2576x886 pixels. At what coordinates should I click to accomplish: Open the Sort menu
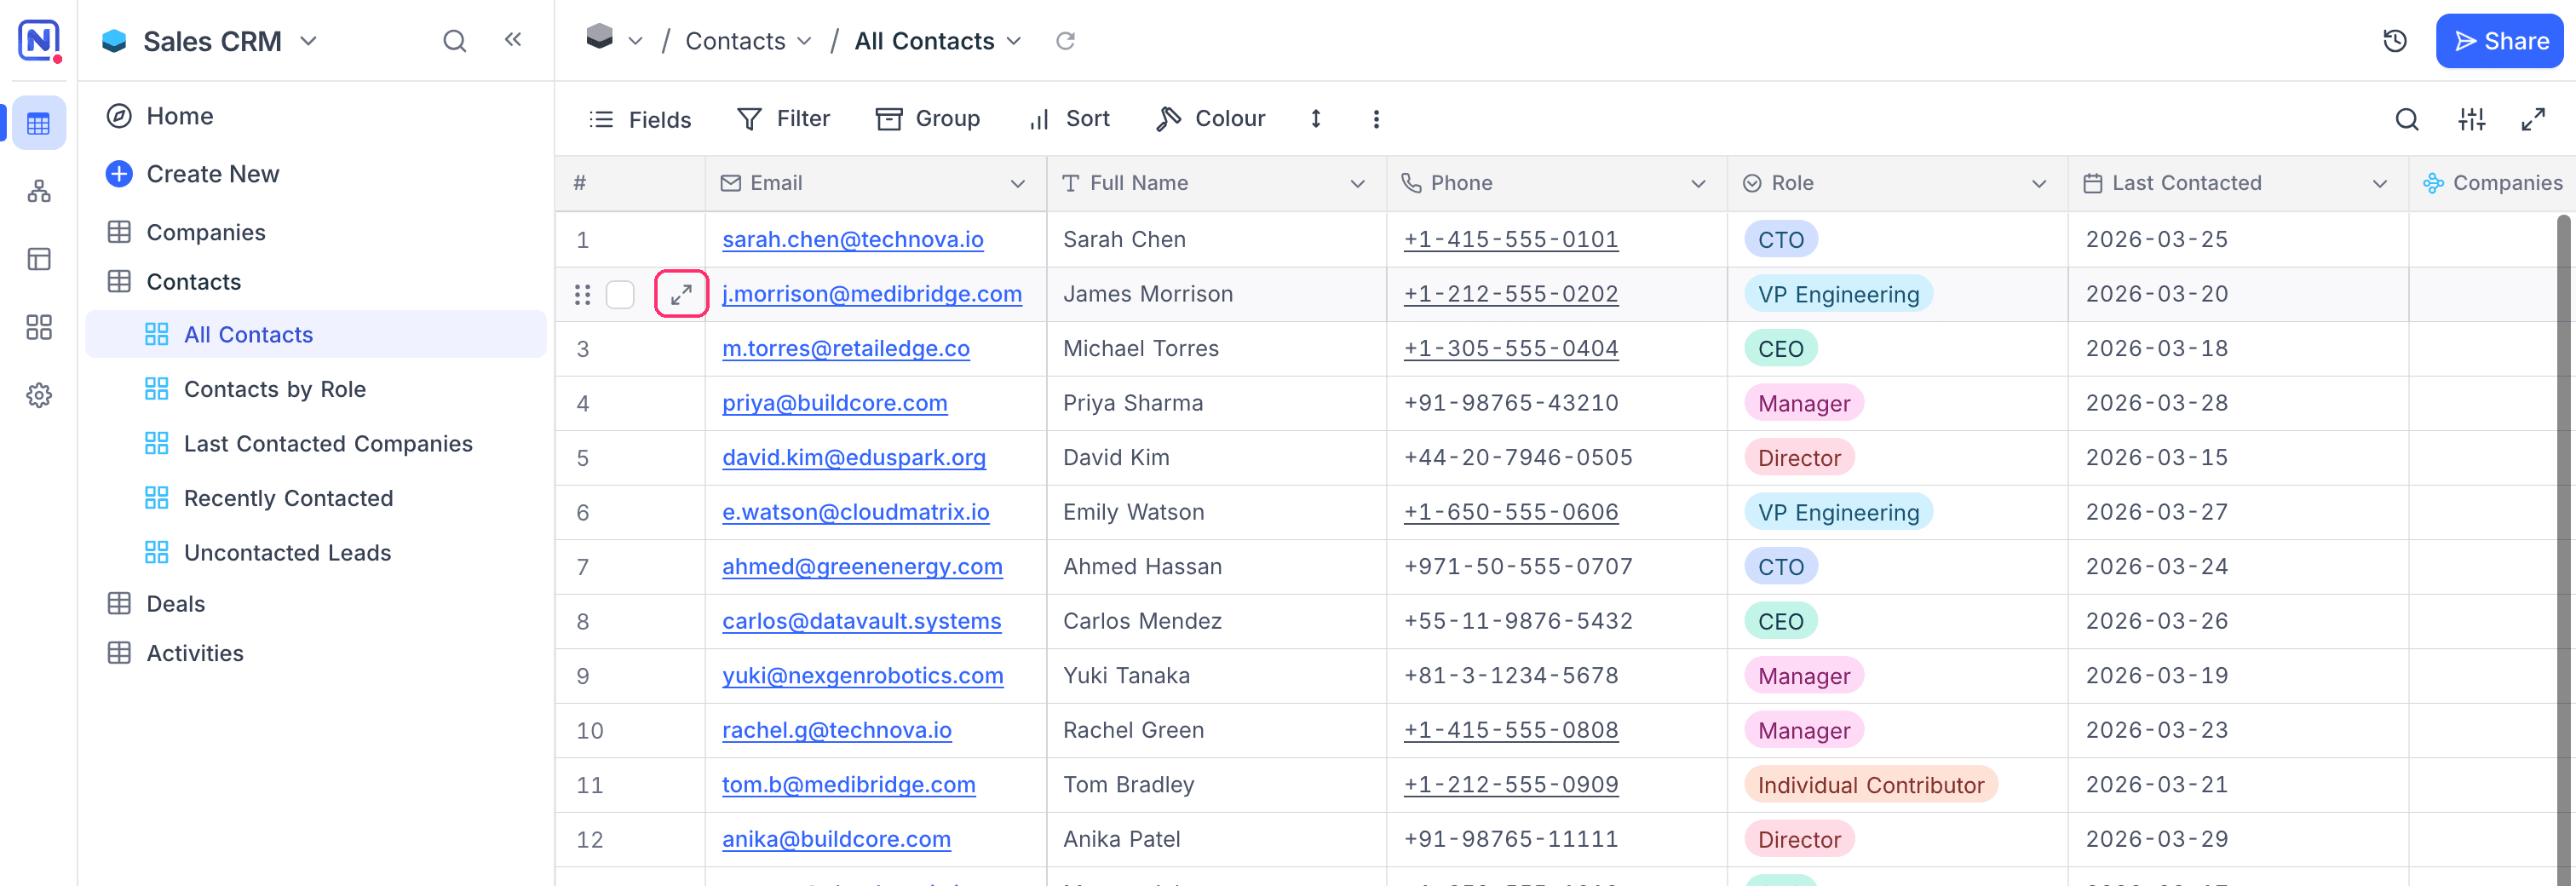[1069, 119]
